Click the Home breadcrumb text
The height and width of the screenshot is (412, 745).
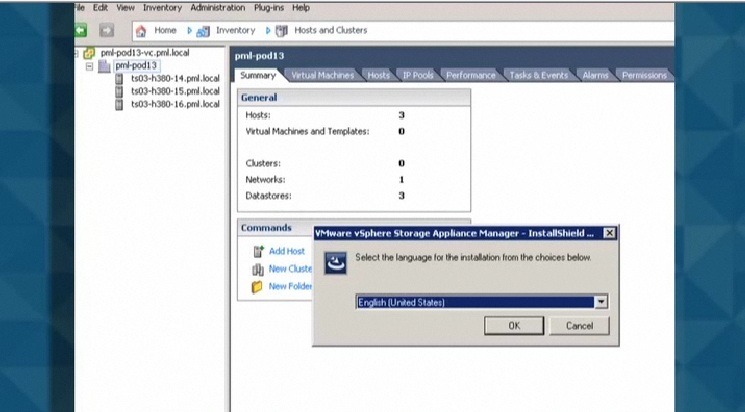165,30
